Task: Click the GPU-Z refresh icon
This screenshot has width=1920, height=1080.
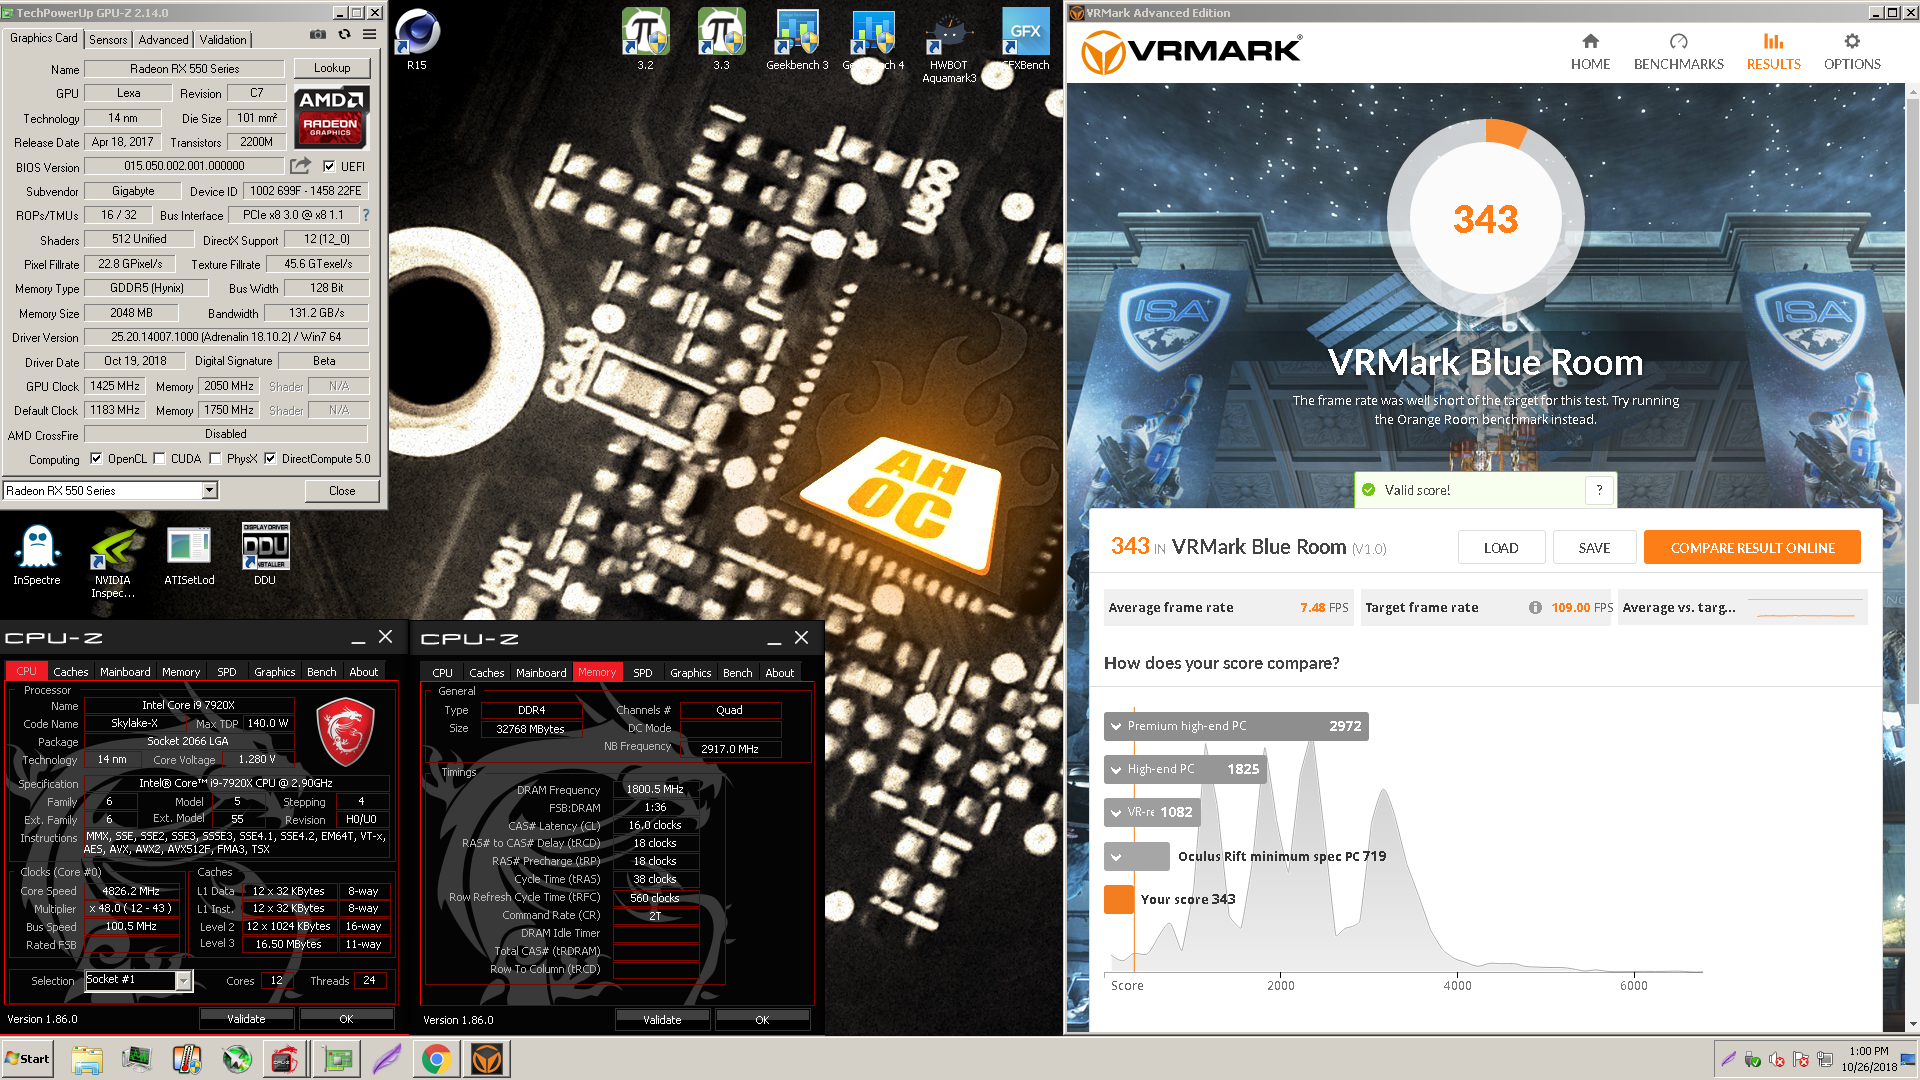Action: (x=344, y=35)
